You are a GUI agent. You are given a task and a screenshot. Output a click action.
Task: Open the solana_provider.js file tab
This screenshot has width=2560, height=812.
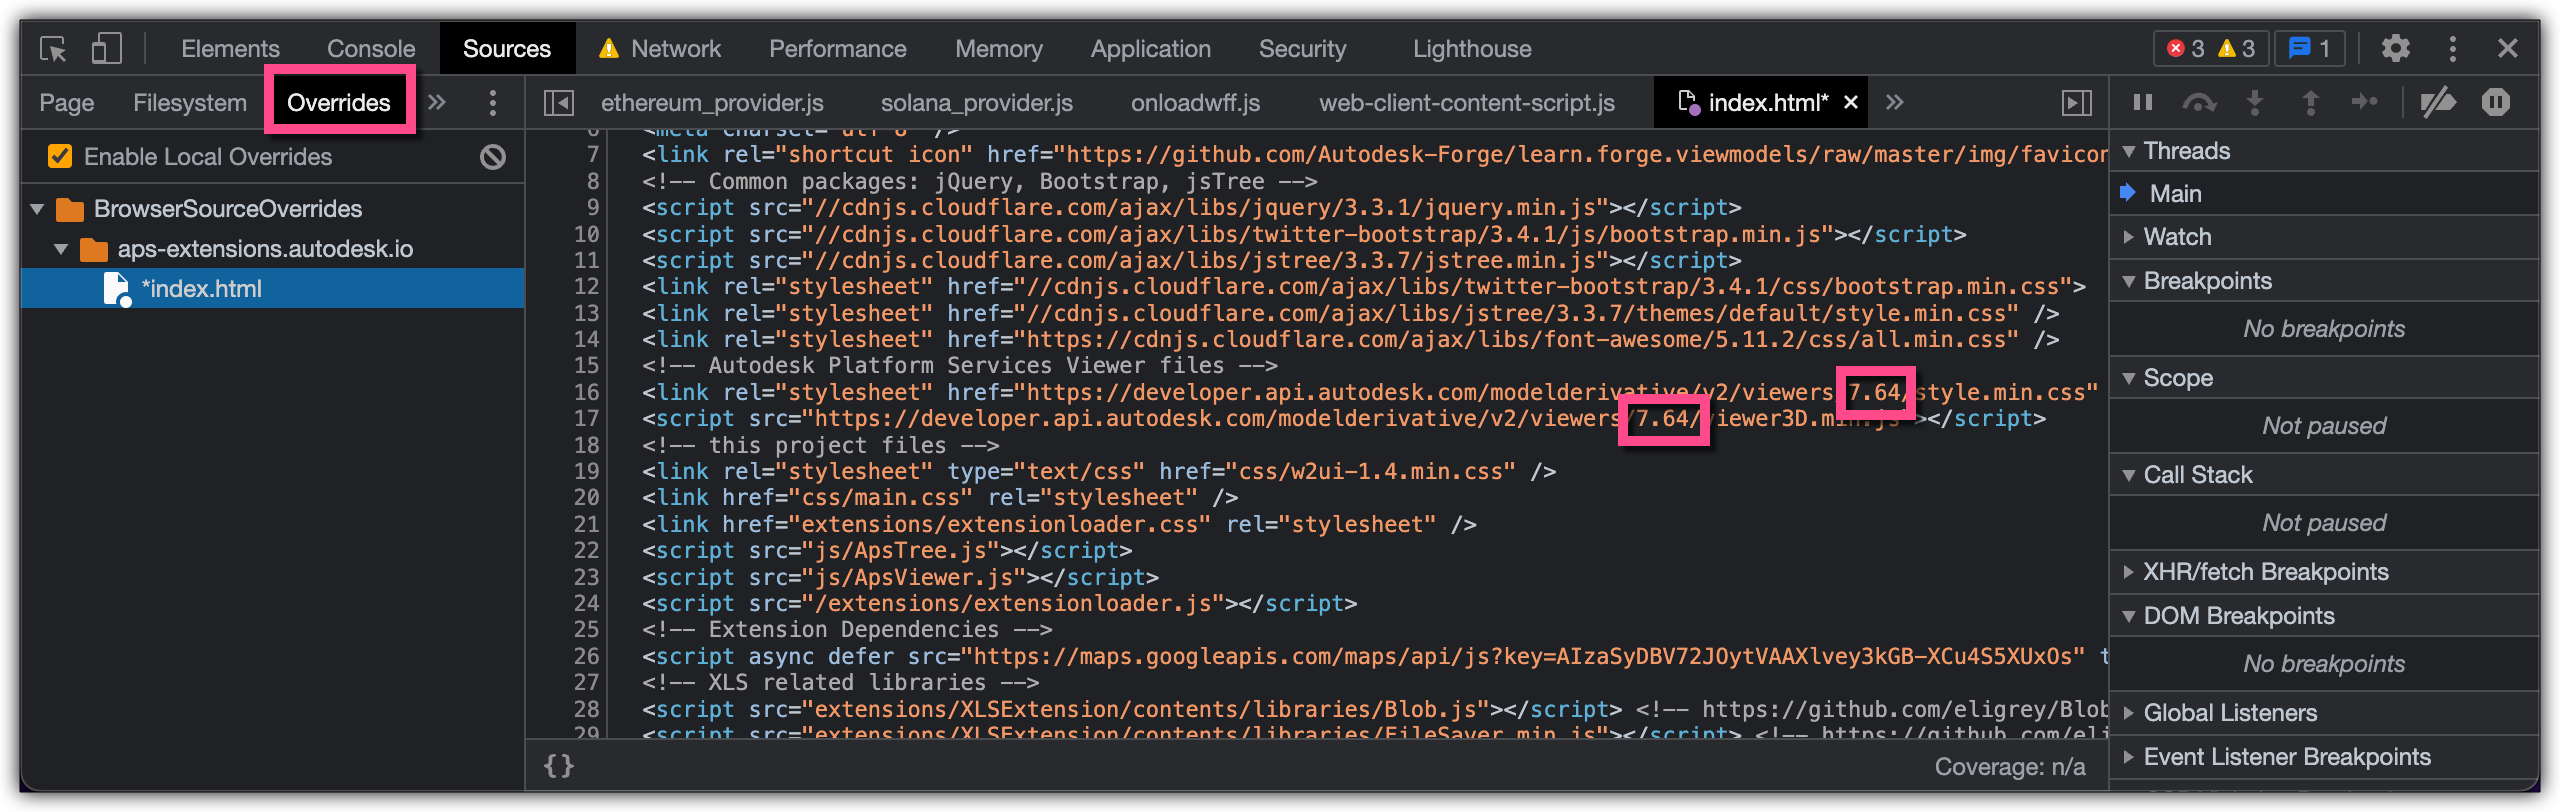tap(976, 103)
